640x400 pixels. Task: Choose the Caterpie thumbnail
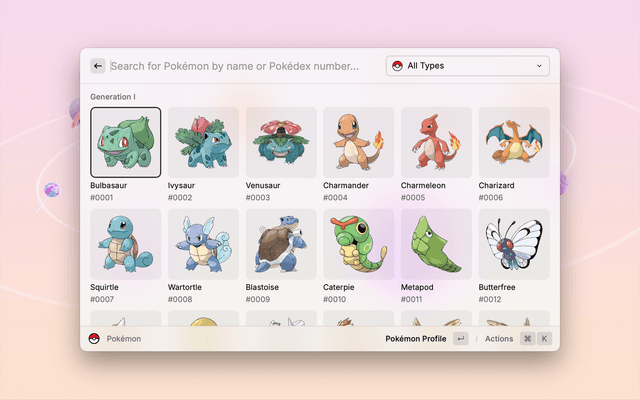coord(359,244)
